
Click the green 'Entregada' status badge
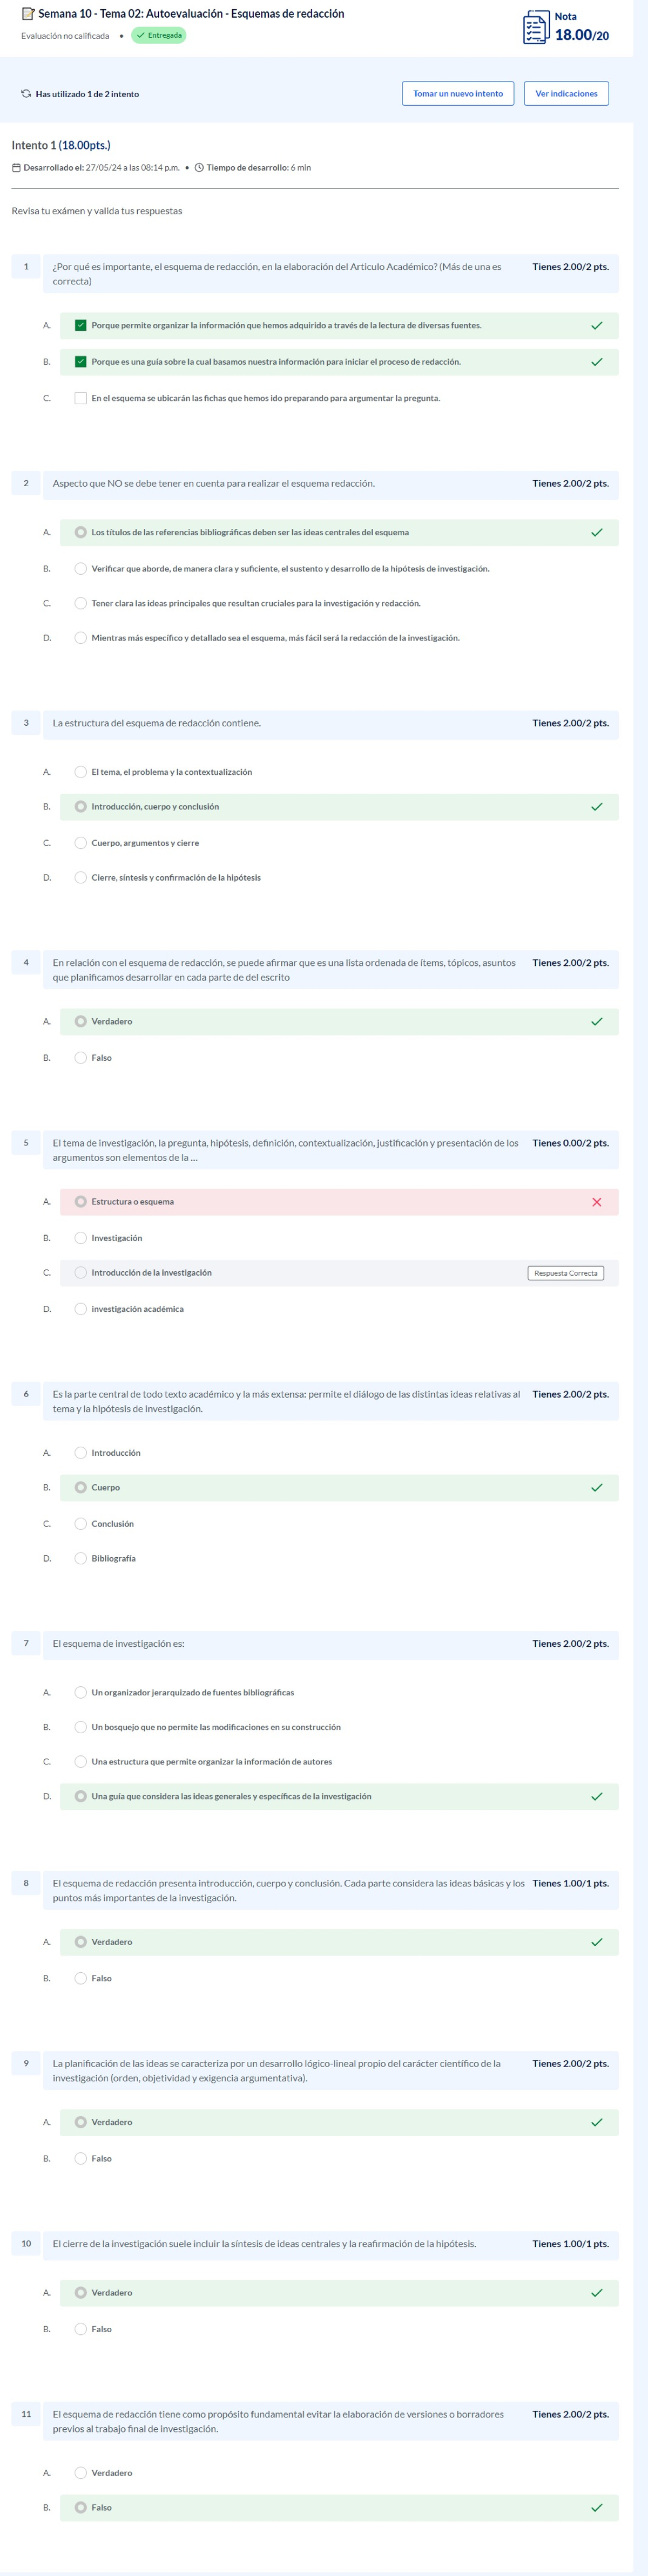(x=159, y=36)
